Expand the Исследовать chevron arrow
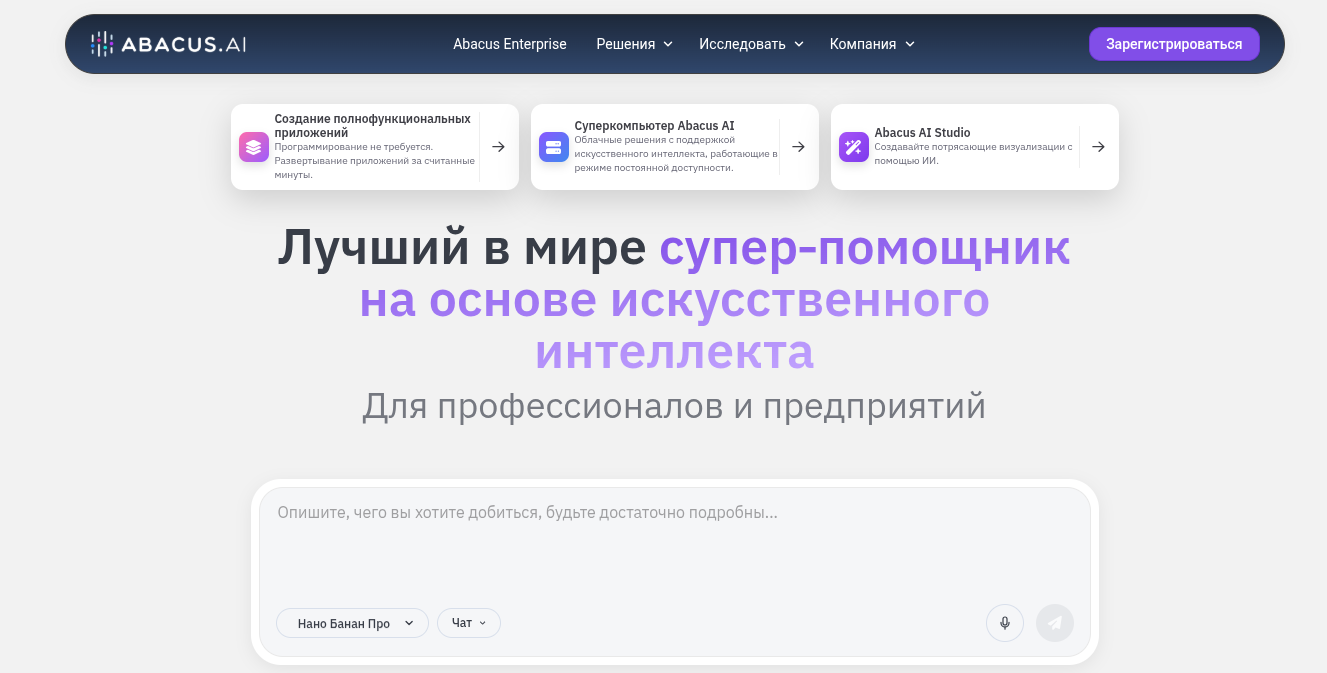The height and width of the screenshot is (673, 1327). pos(799,44)
